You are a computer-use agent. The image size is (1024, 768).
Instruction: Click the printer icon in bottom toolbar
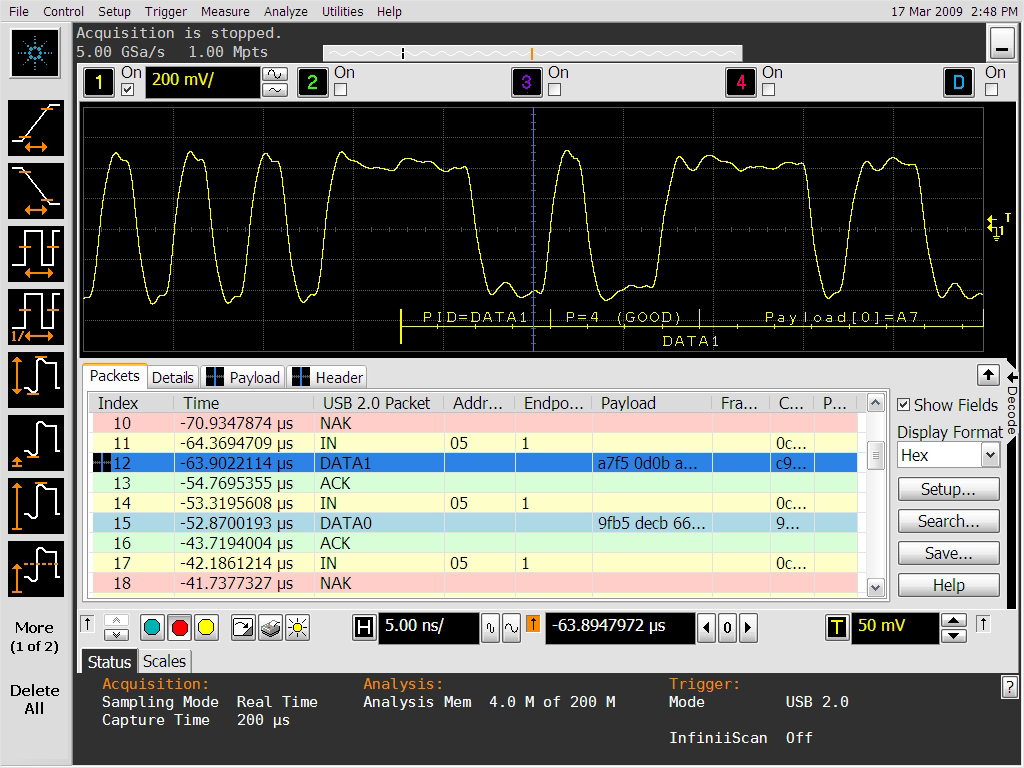tap(270, 628)
